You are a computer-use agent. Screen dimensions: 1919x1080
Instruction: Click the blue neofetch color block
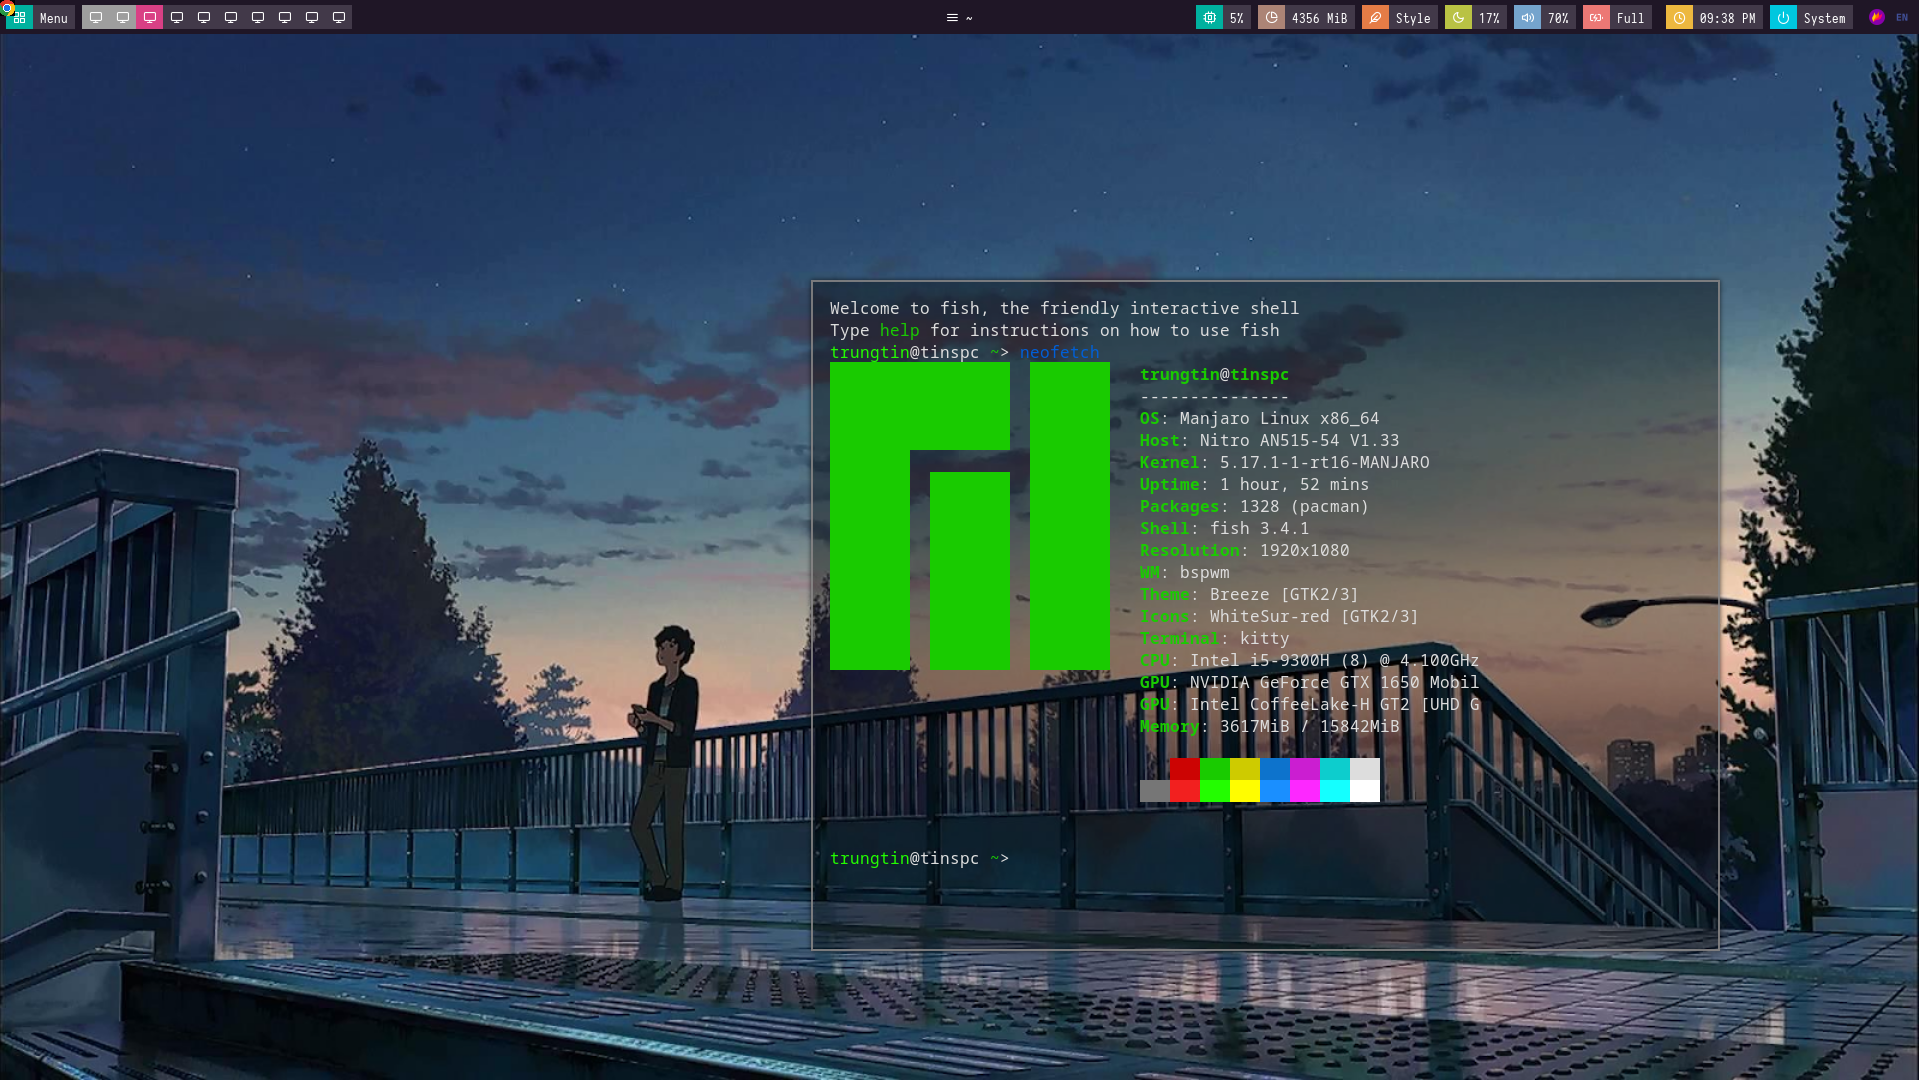click(x=1274, y=780)
